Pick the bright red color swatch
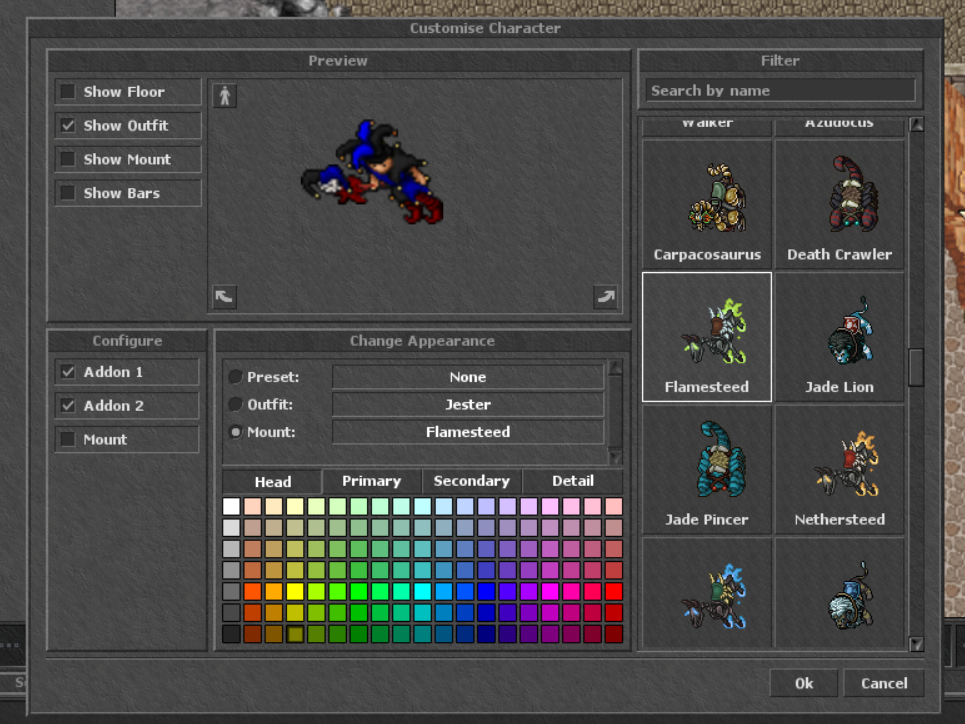This screenshot has height=724, width=965. (x=614, y=592)
